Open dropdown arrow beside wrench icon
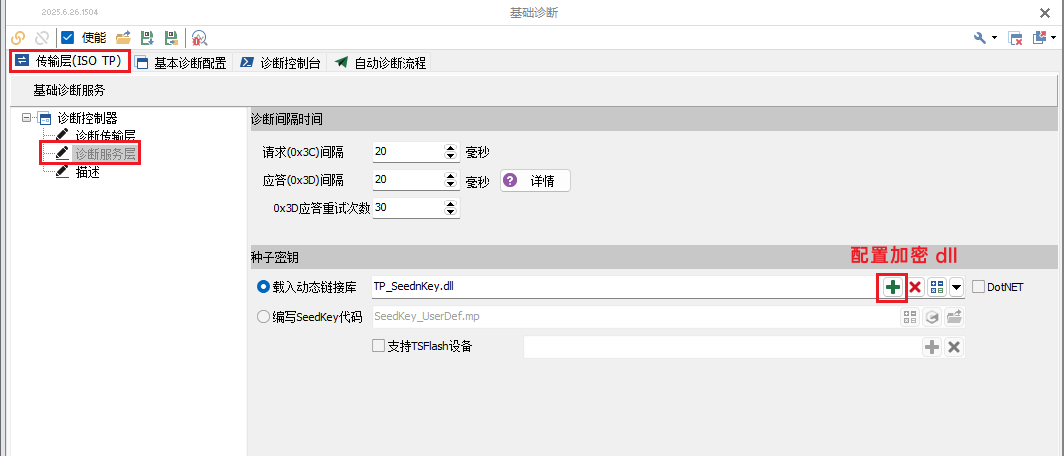 click(994, 38)
